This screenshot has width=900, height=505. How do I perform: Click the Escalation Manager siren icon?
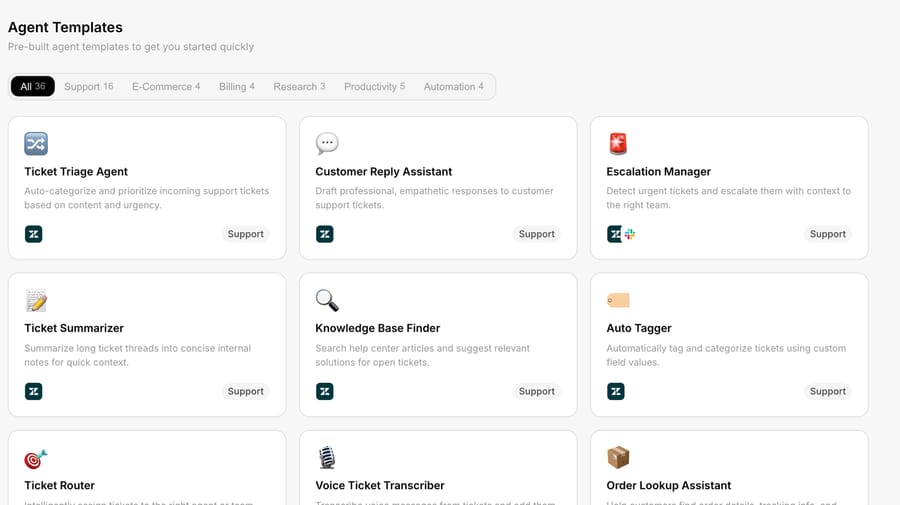[618, 143]
